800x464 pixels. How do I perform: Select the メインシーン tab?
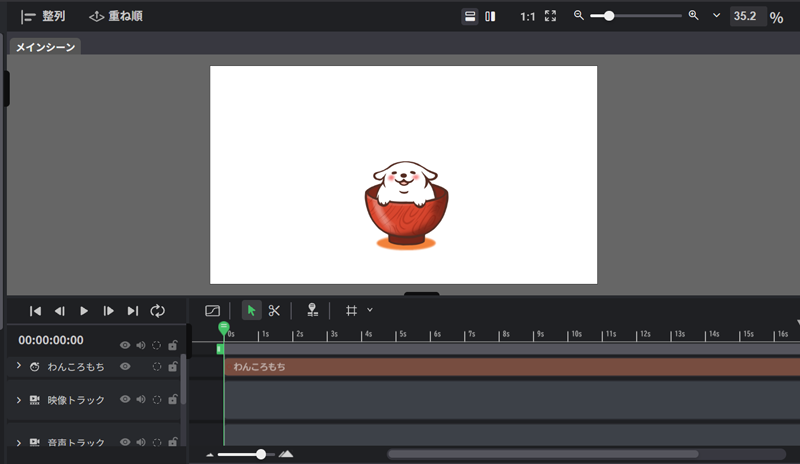coord(45,47)
